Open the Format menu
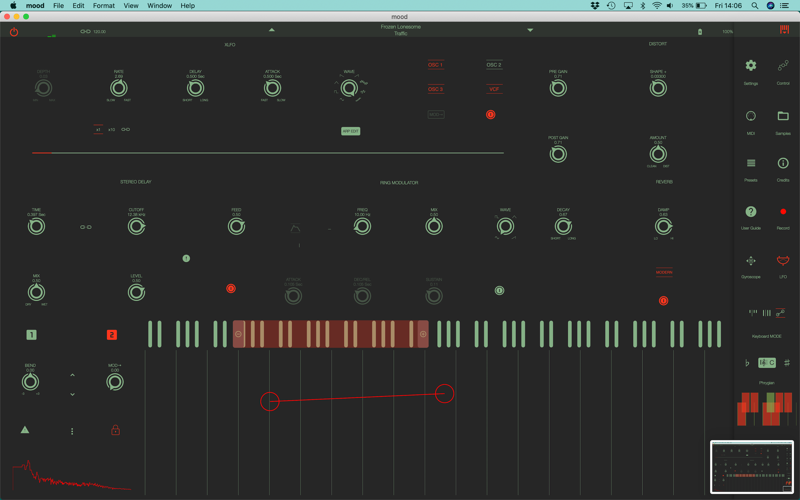Image resolution: width=800 pixels, height=500 pixels. tap(104, 6)
